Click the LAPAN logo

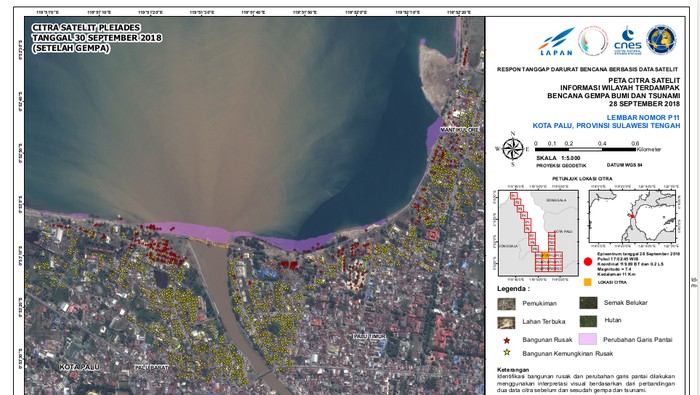click(556, 41)
